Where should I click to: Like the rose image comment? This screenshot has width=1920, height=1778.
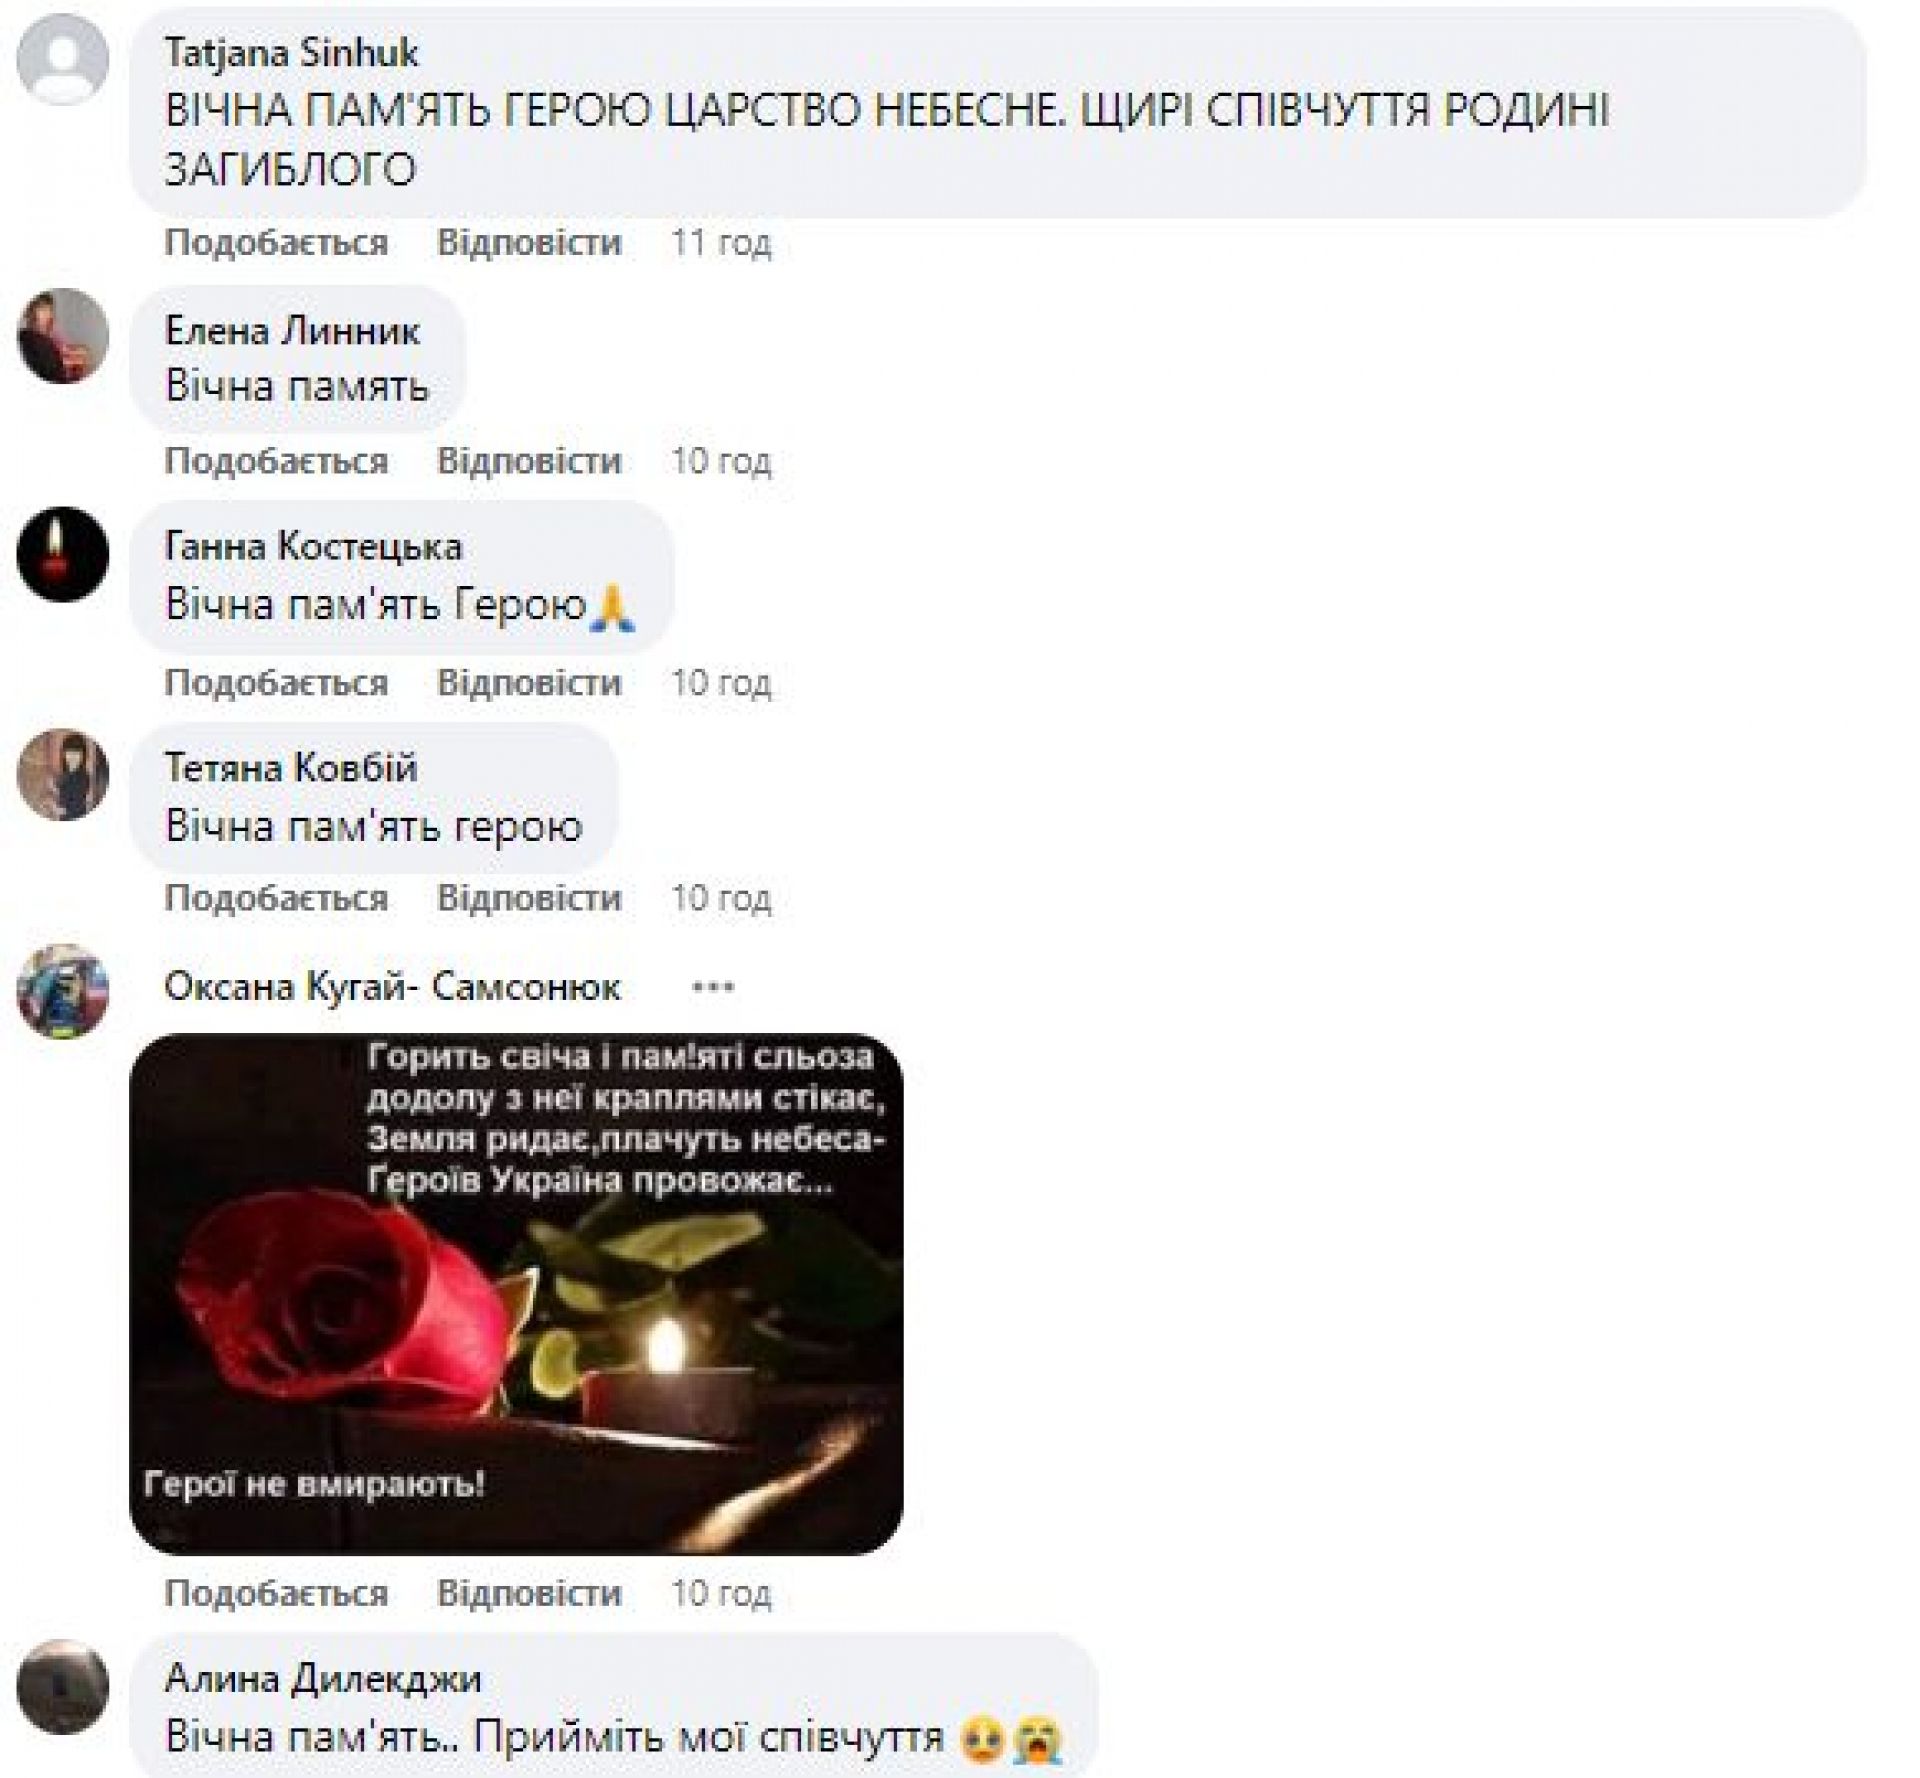[x=276, y=1593]
